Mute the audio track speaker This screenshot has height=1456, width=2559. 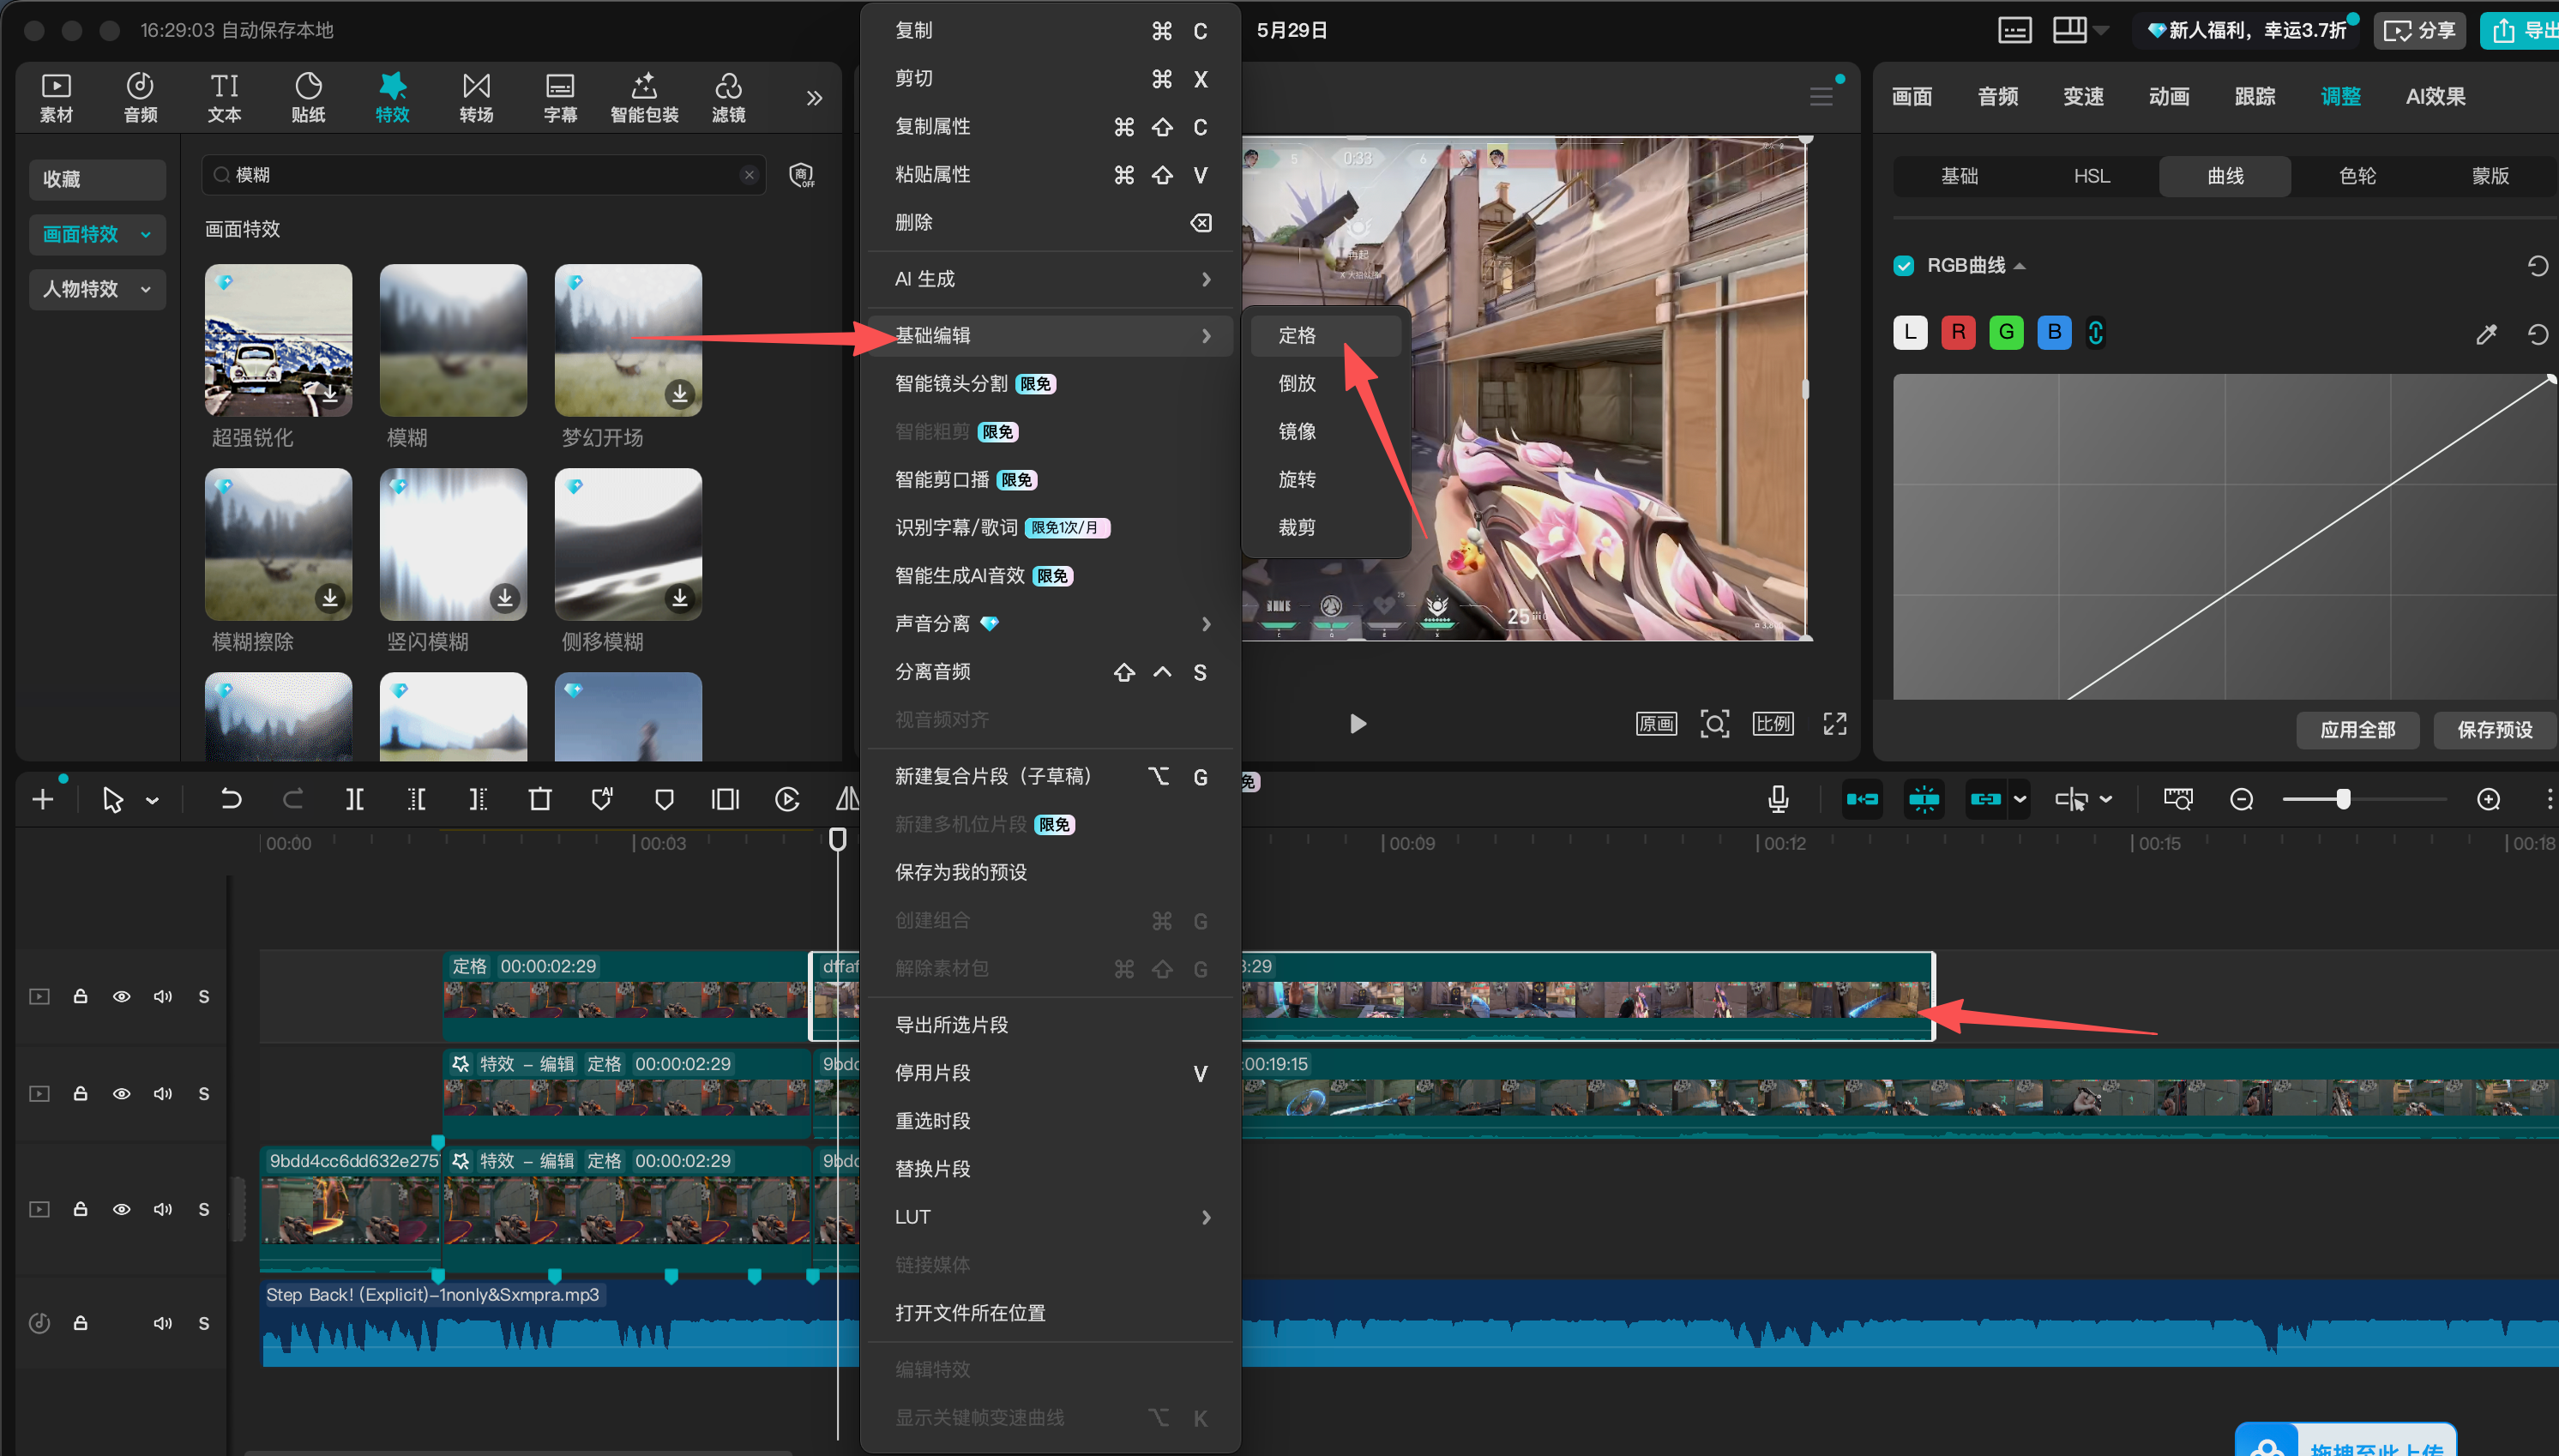point(162,1323)
